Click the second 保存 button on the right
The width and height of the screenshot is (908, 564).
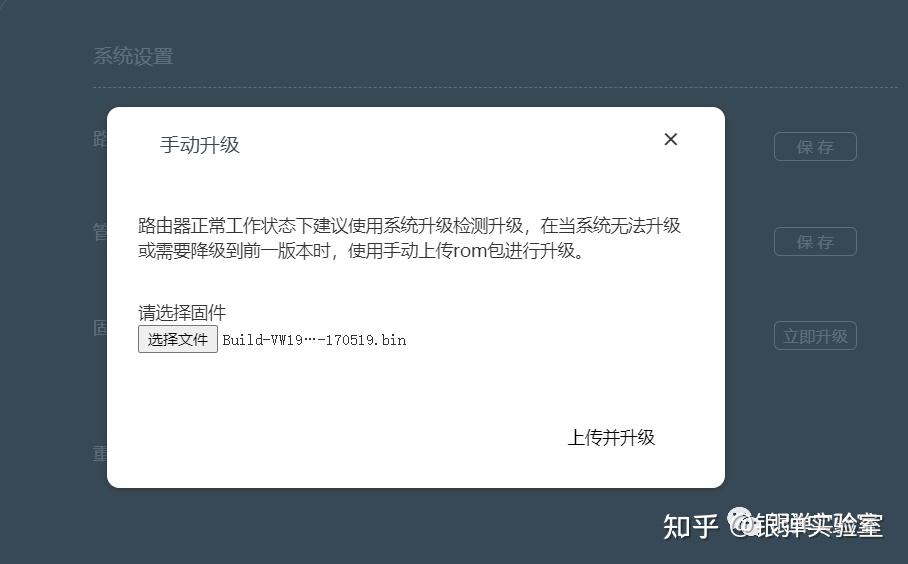tap(815, 241)
